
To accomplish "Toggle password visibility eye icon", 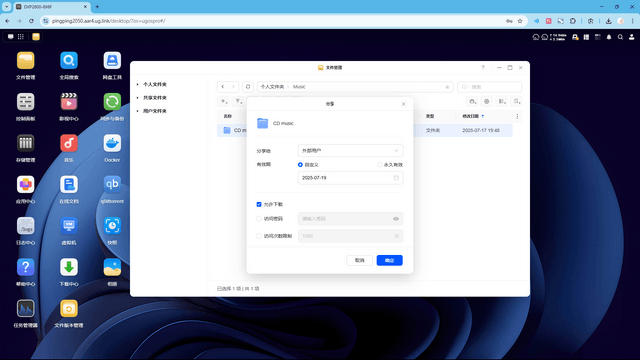I will 396,219.
